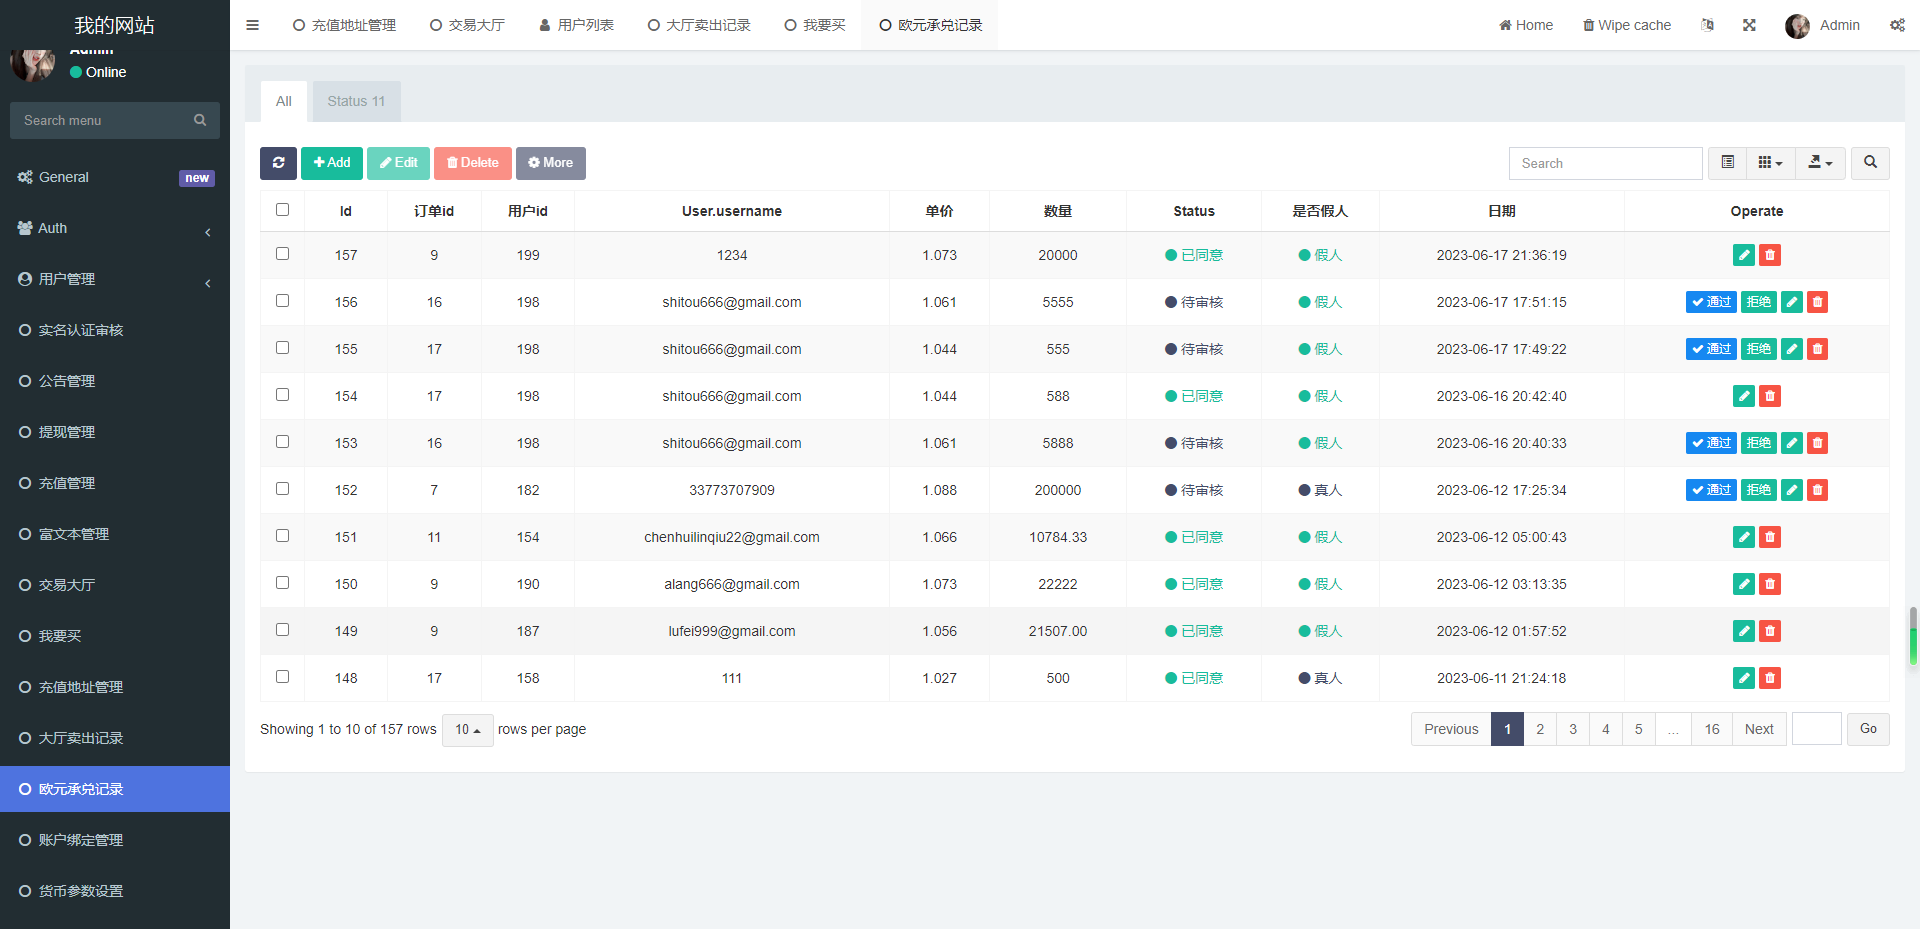Approve row 156 with the 通过 button
1920x929 pixels.
click(x=1711, y=301)
